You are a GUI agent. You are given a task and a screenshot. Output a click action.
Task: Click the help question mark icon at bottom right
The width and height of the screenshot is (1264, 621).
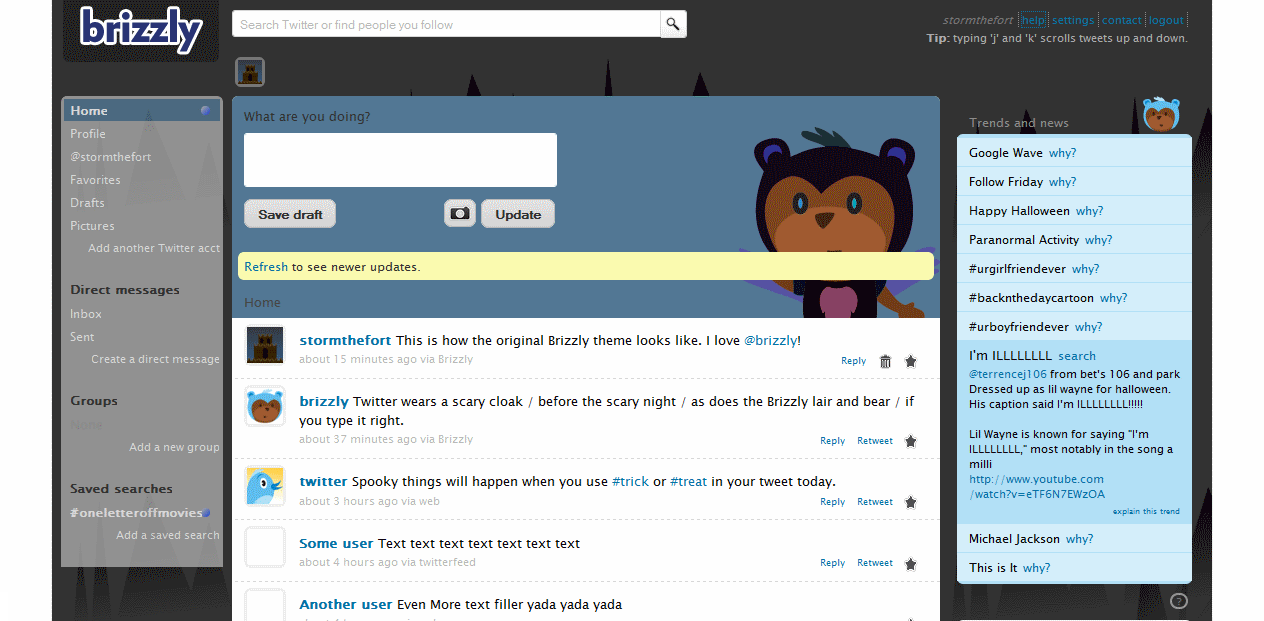1179,601
